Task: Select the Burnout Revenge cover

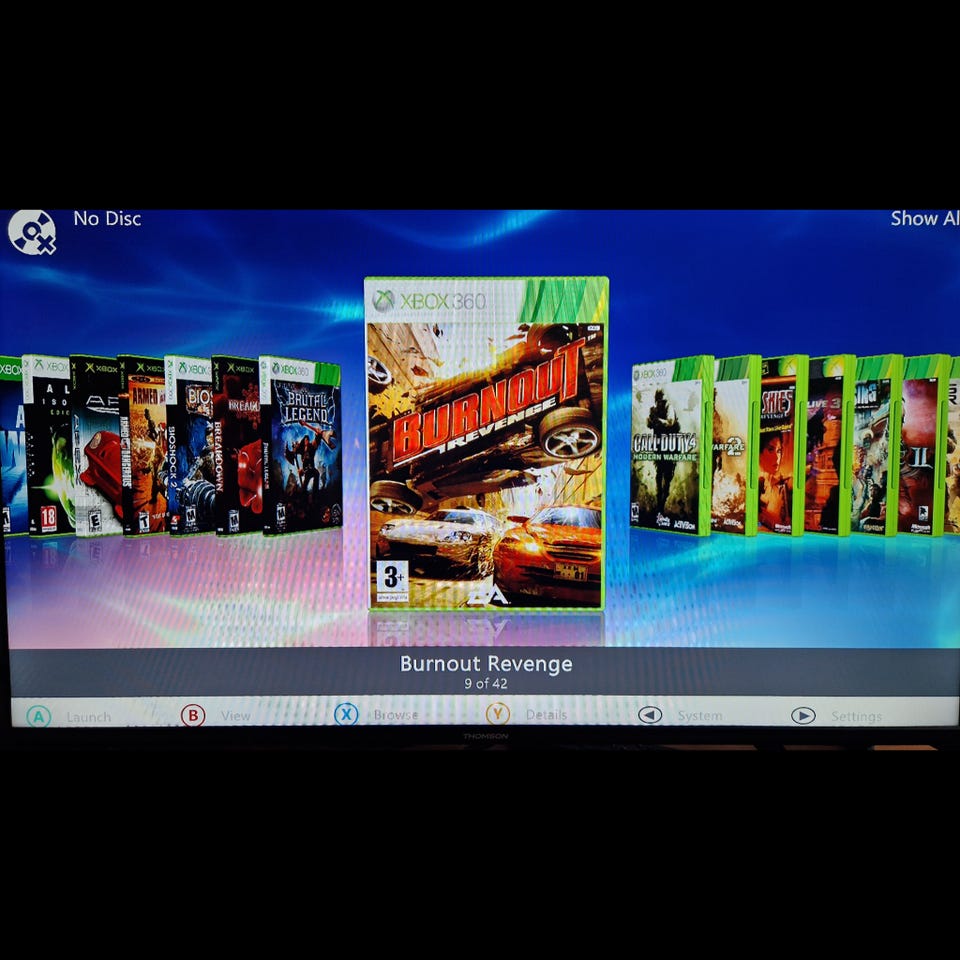Action: coord(487,443)
